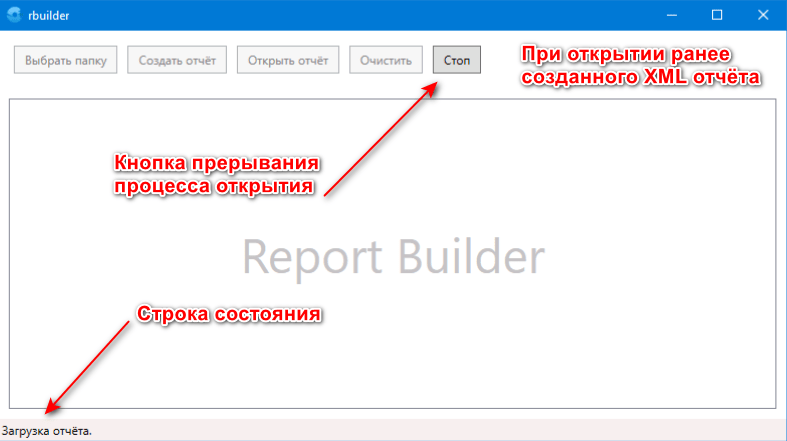The width and height of the screenshot is (787, 441).
Task: Click the При открытии ранее созданного annotation text
Action: click(x=639, y=65)
